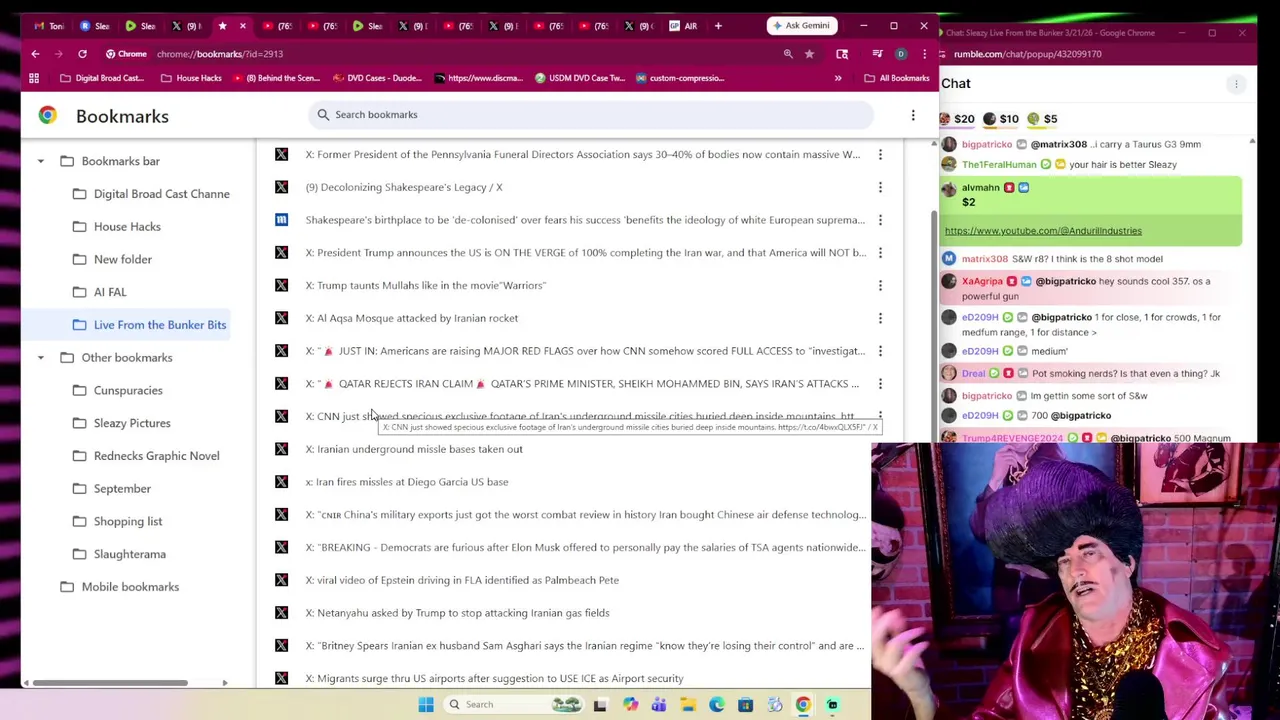The image size is (1280, 720).
Task: Click the Chrome taskbar icon
Action: coord(803,704)
